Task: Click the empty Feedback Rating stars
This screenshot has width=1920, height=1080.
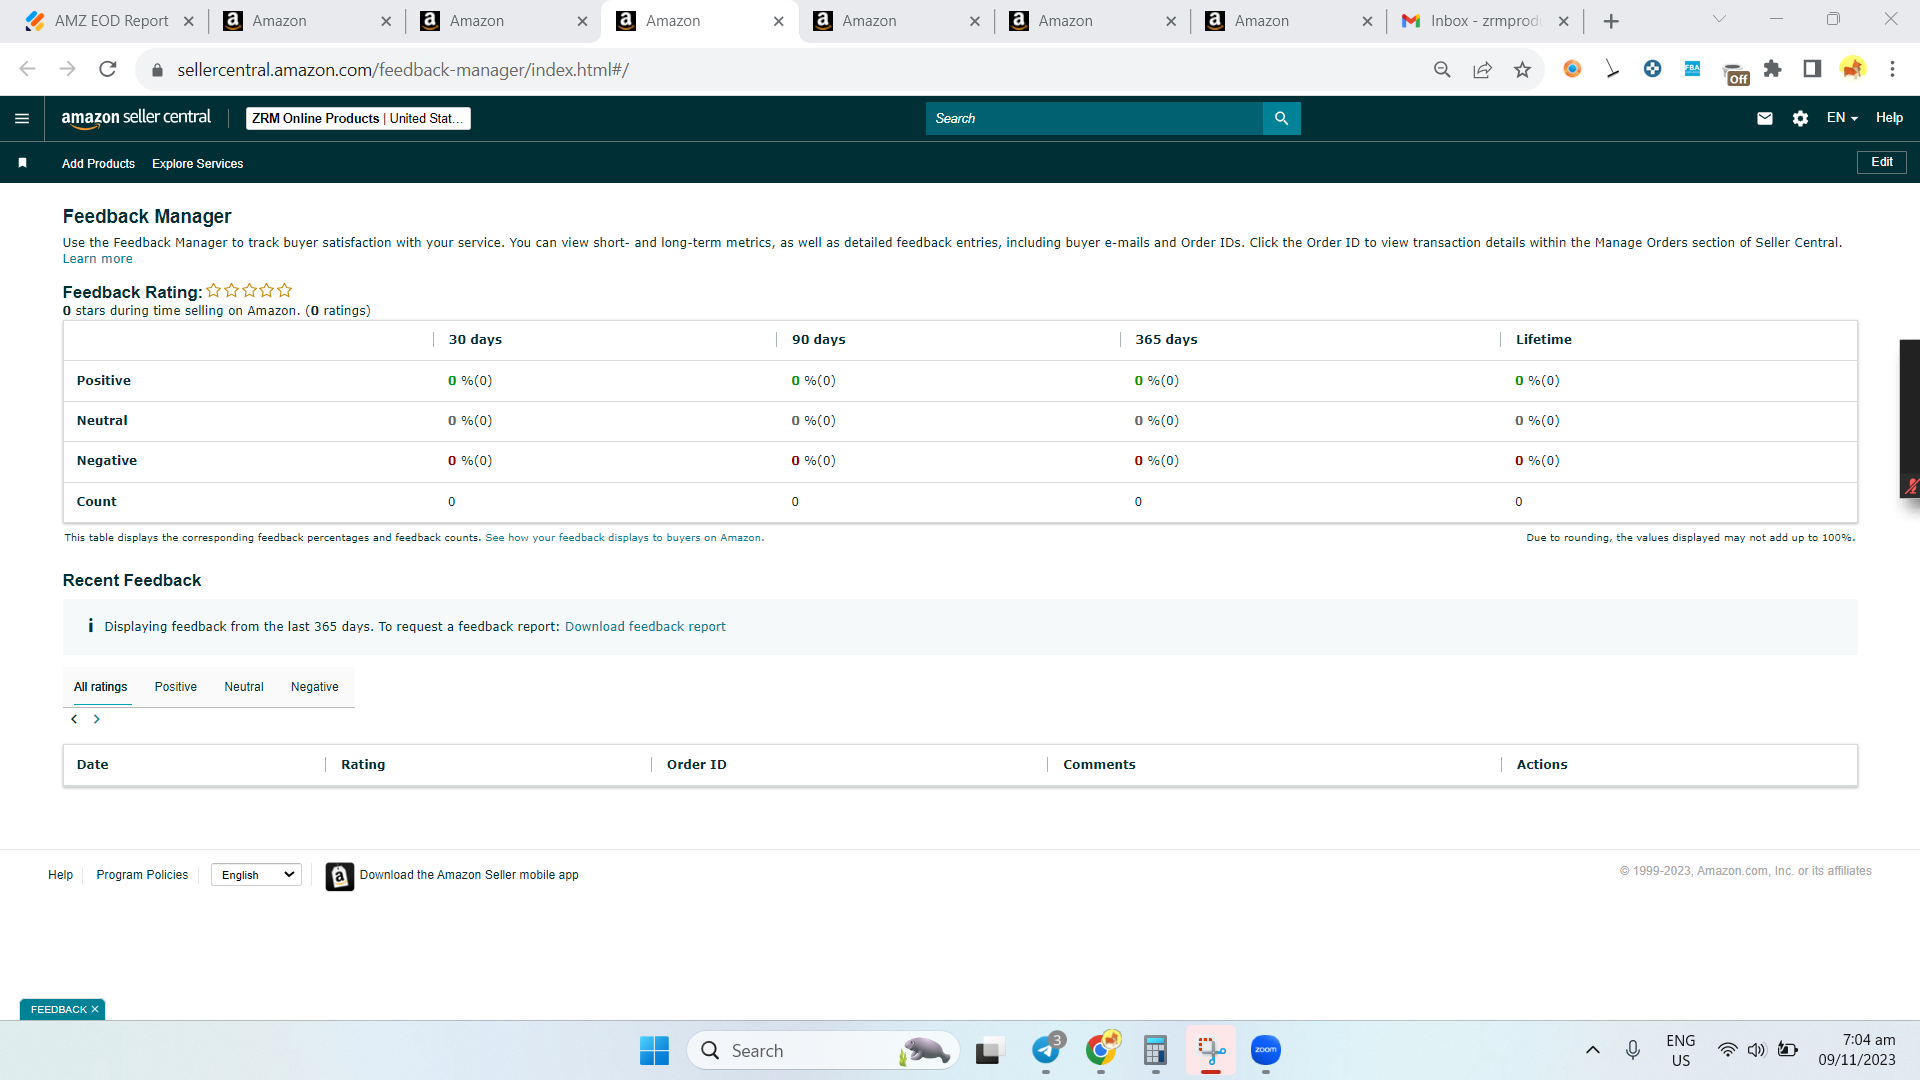Action: pos(249,291)
